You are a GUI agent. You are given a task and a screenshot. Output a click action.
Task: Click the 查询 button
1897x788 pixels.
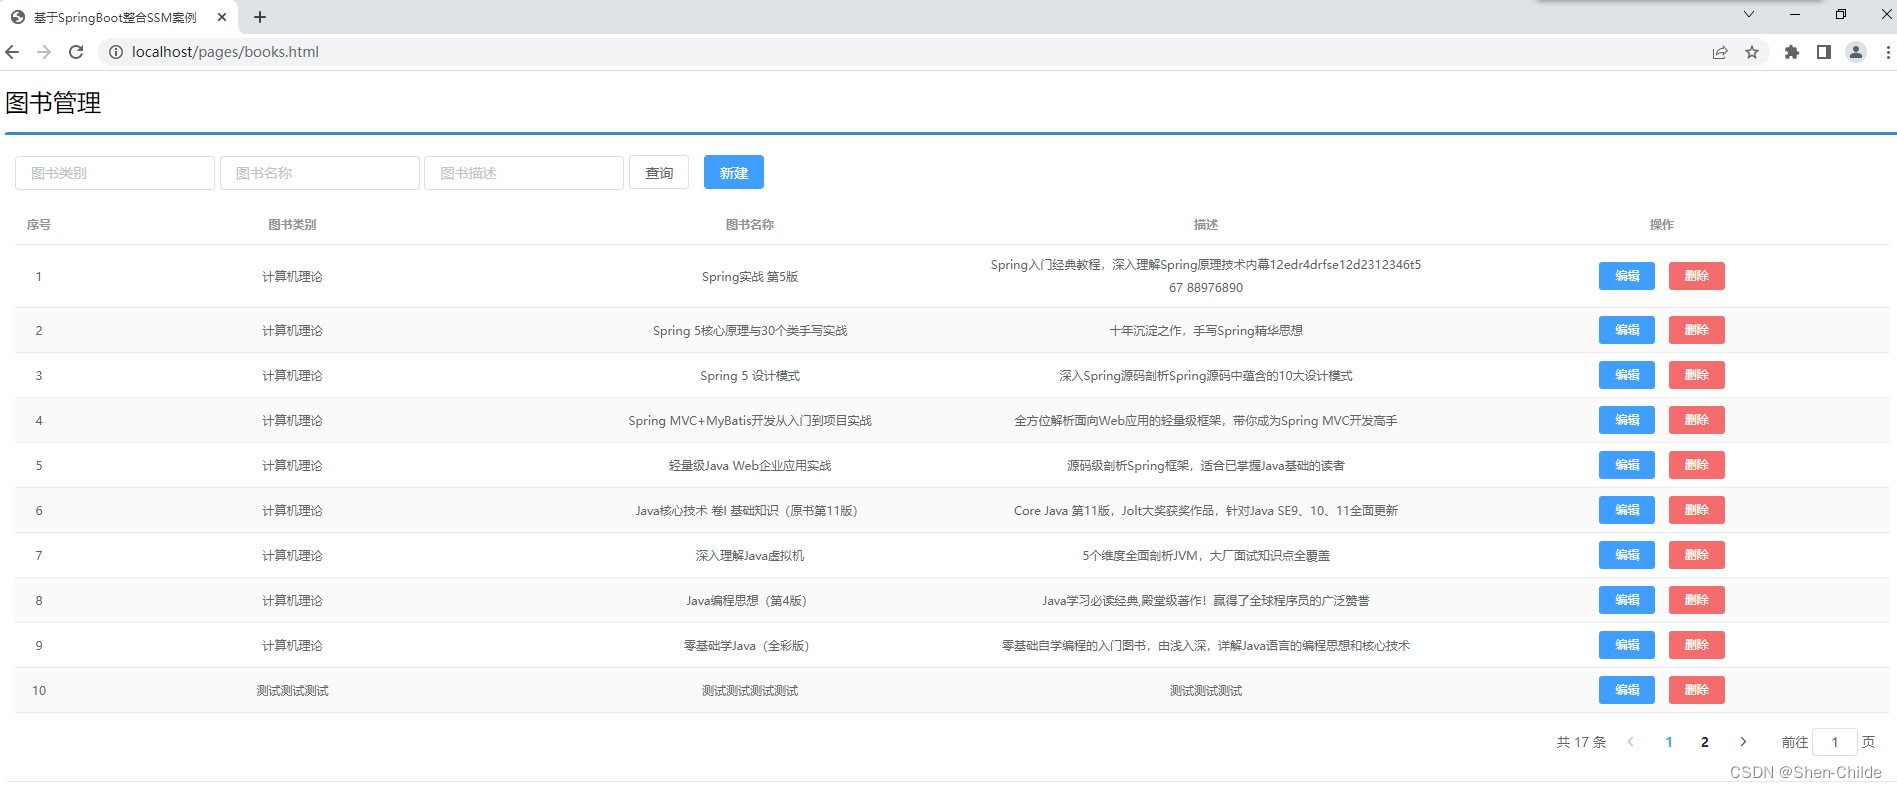click(x=659, y=173)
